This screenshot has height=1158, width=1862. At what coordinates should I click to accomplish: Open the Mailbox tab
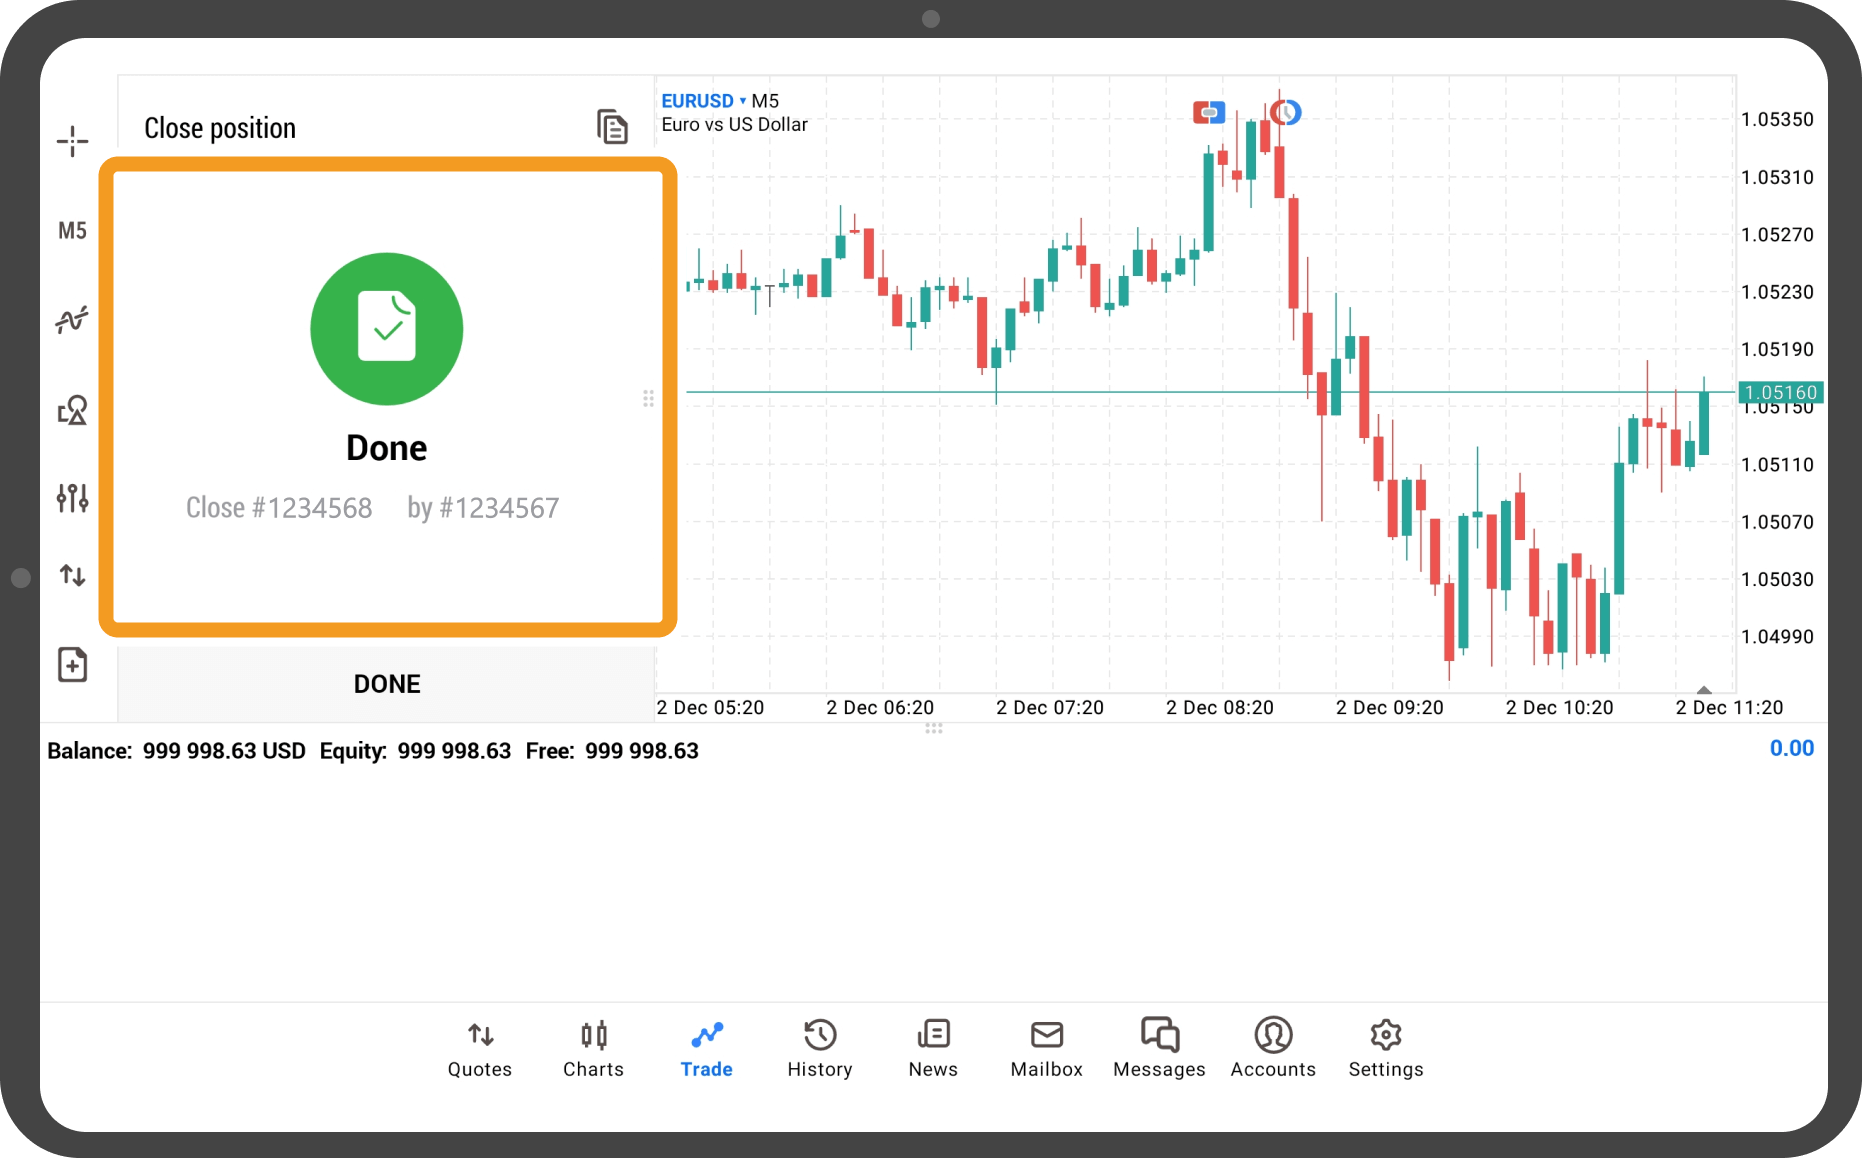point(1046,1048)
